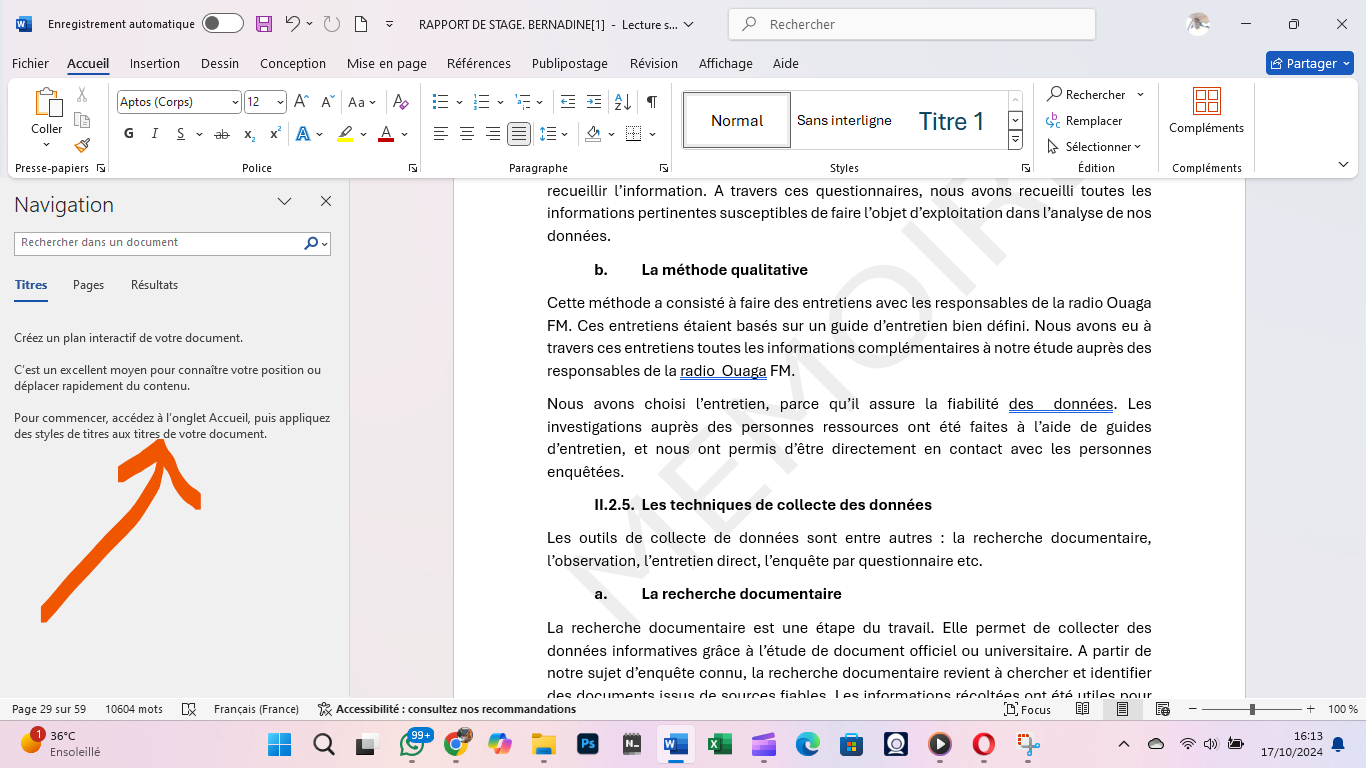
Task: Launch Google Chrome from the taskbar
Action: 456,744
